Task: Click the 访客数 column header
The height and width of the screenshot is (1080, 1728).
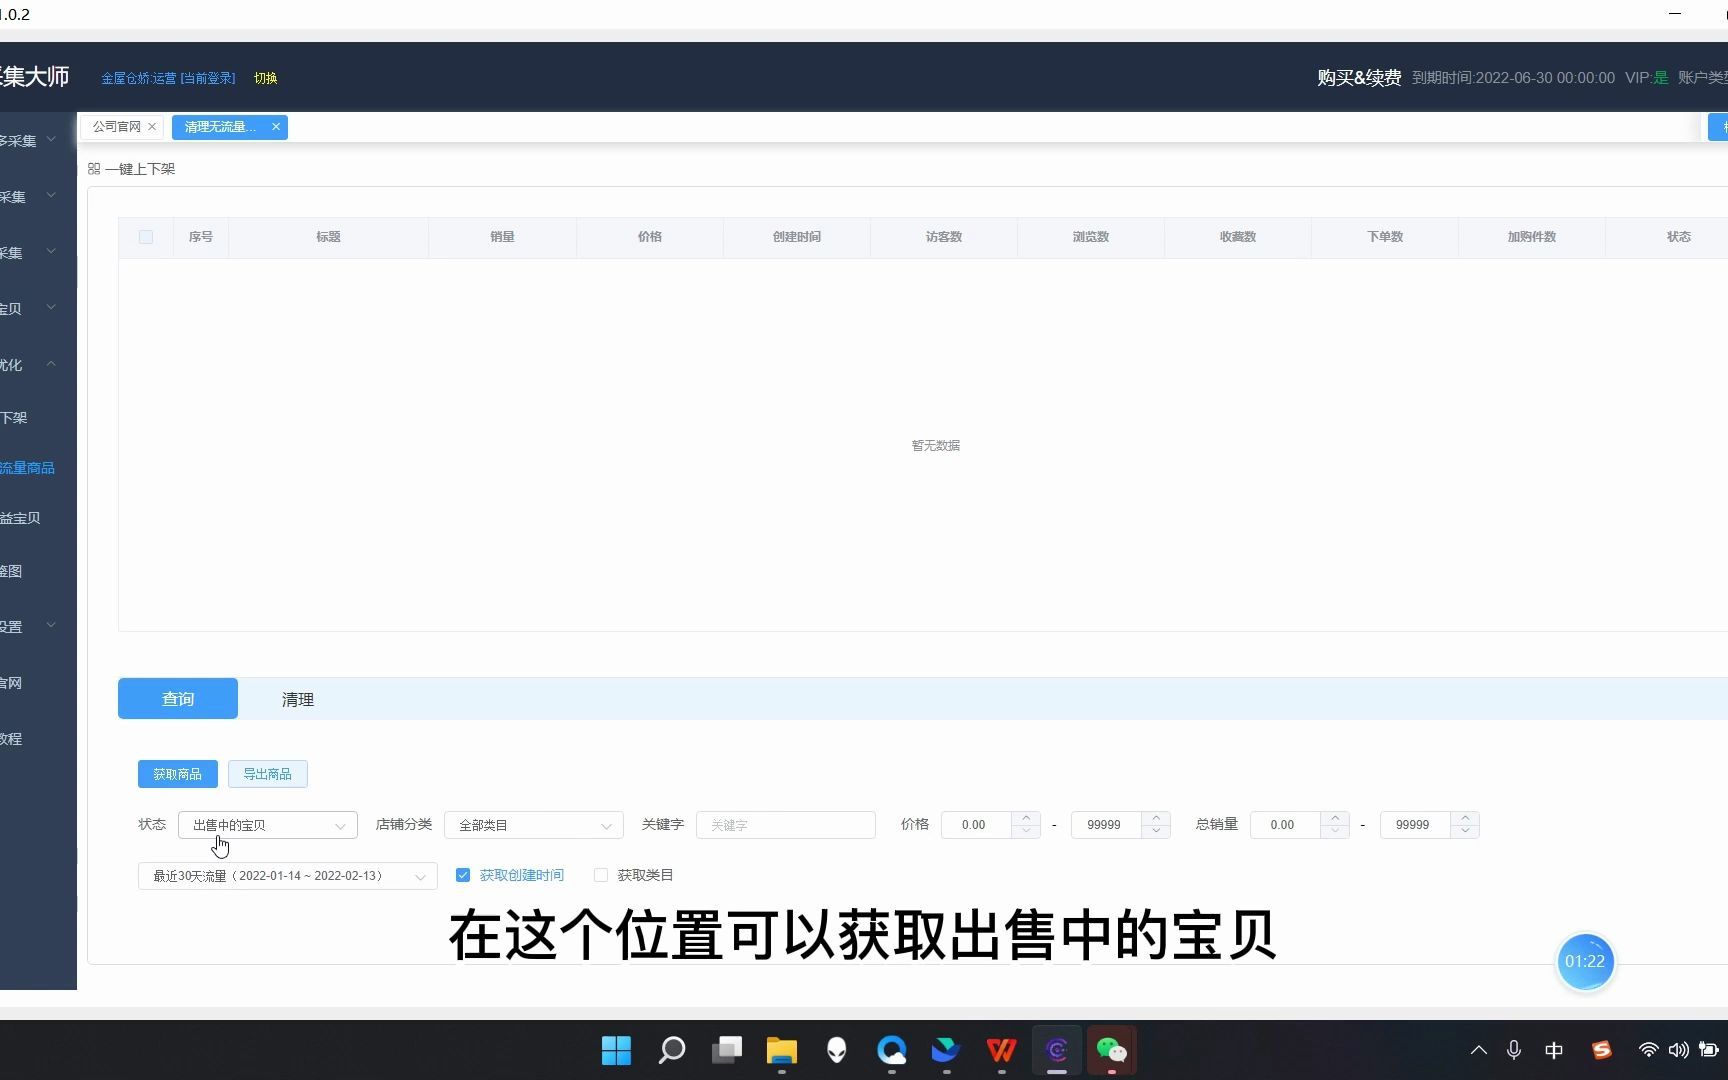Action: [944, 237]
